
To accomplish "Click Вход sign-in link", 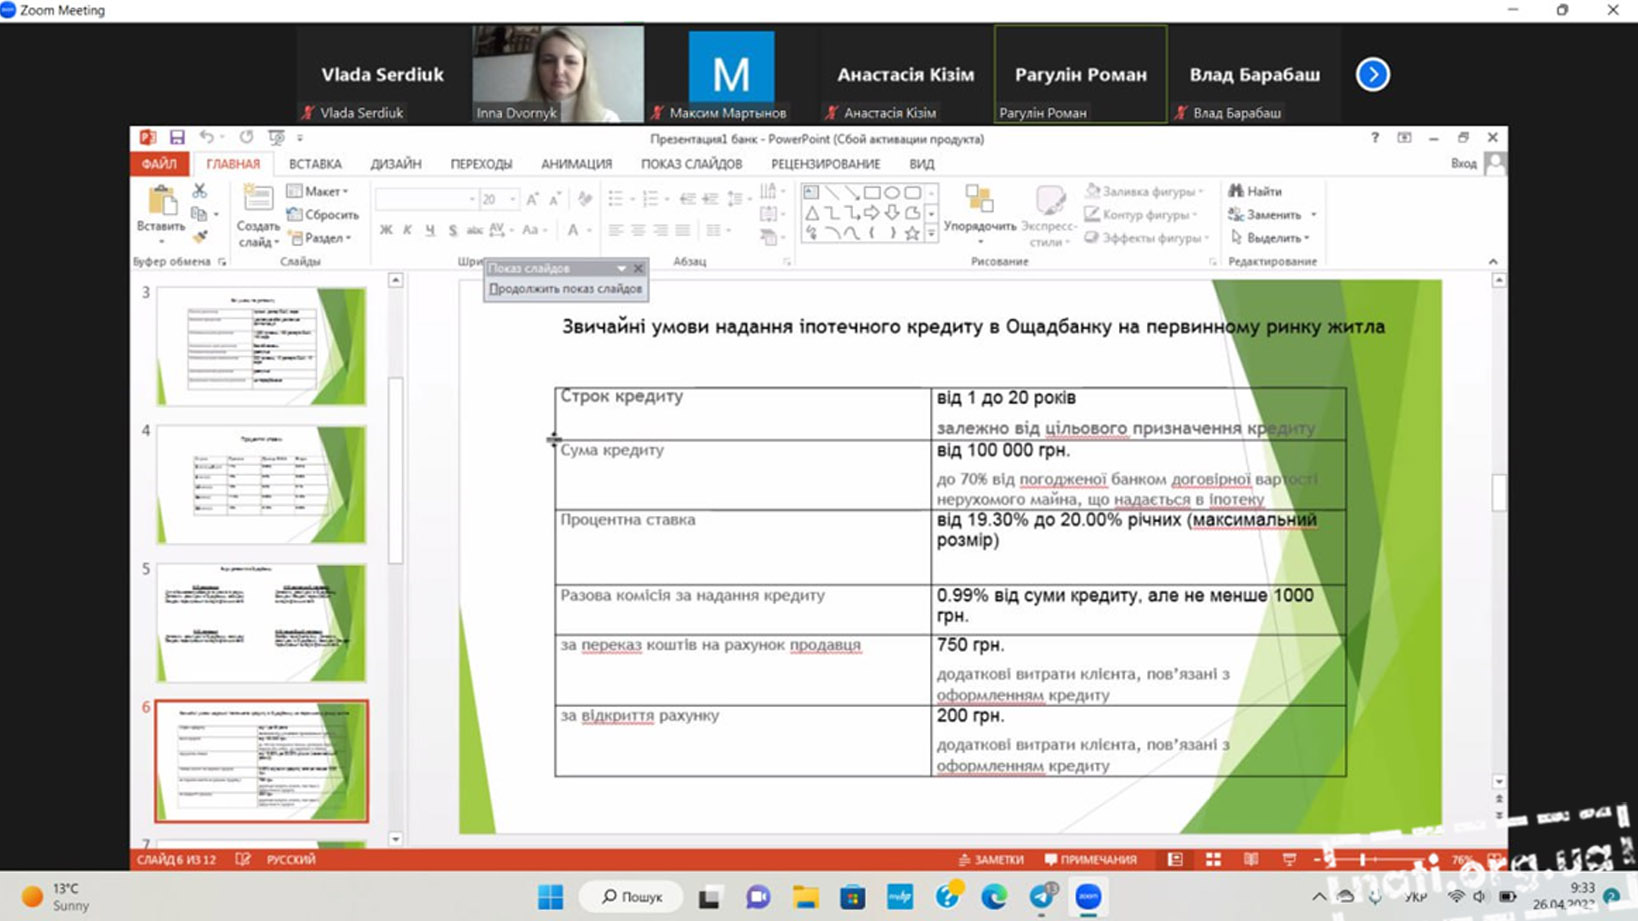I will [1463, 163].
